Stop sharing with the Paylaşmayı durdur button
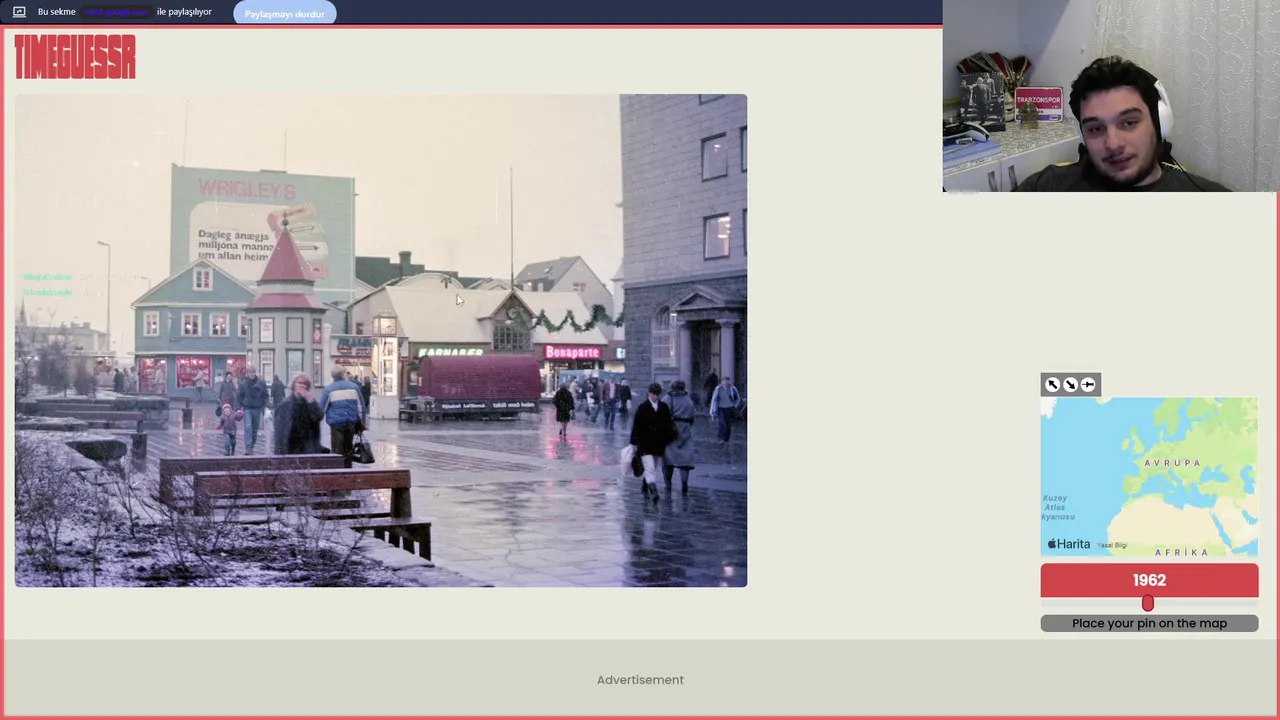Image resolution: width=1280 pixels, height=720 pixels. tap(285, 13)
